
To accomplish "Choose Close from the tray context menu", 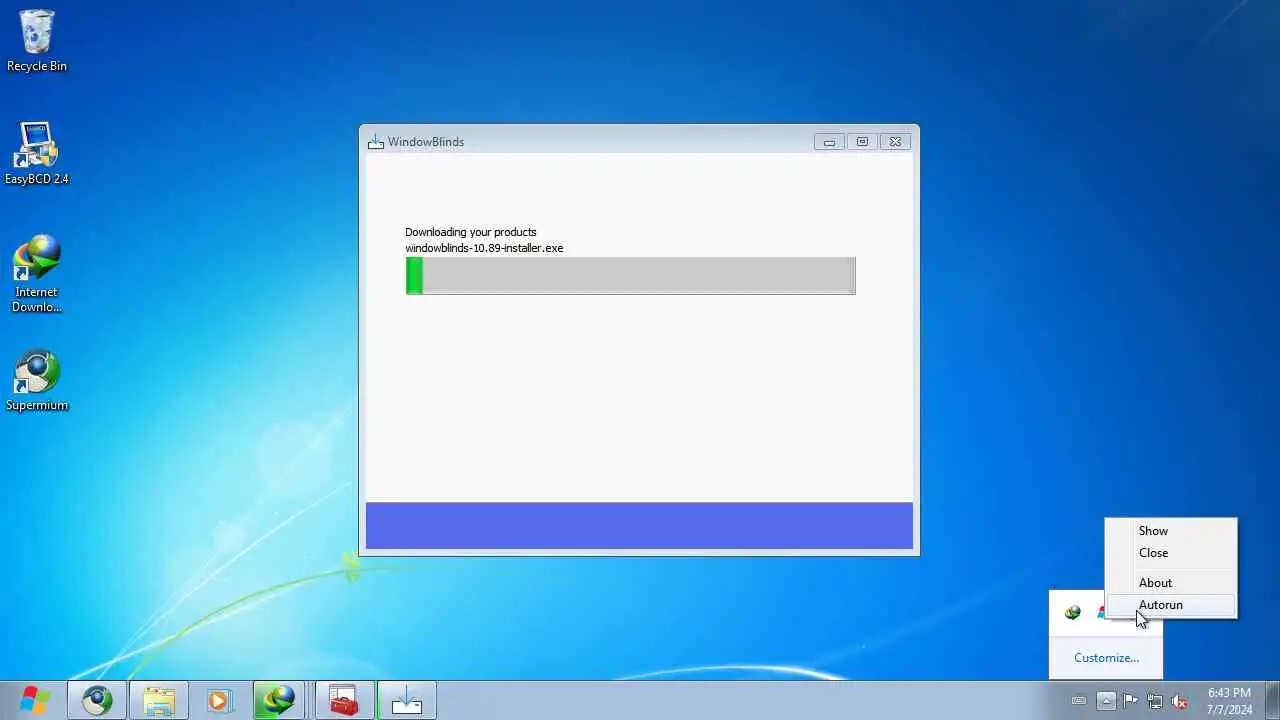I will (1171, 553).
